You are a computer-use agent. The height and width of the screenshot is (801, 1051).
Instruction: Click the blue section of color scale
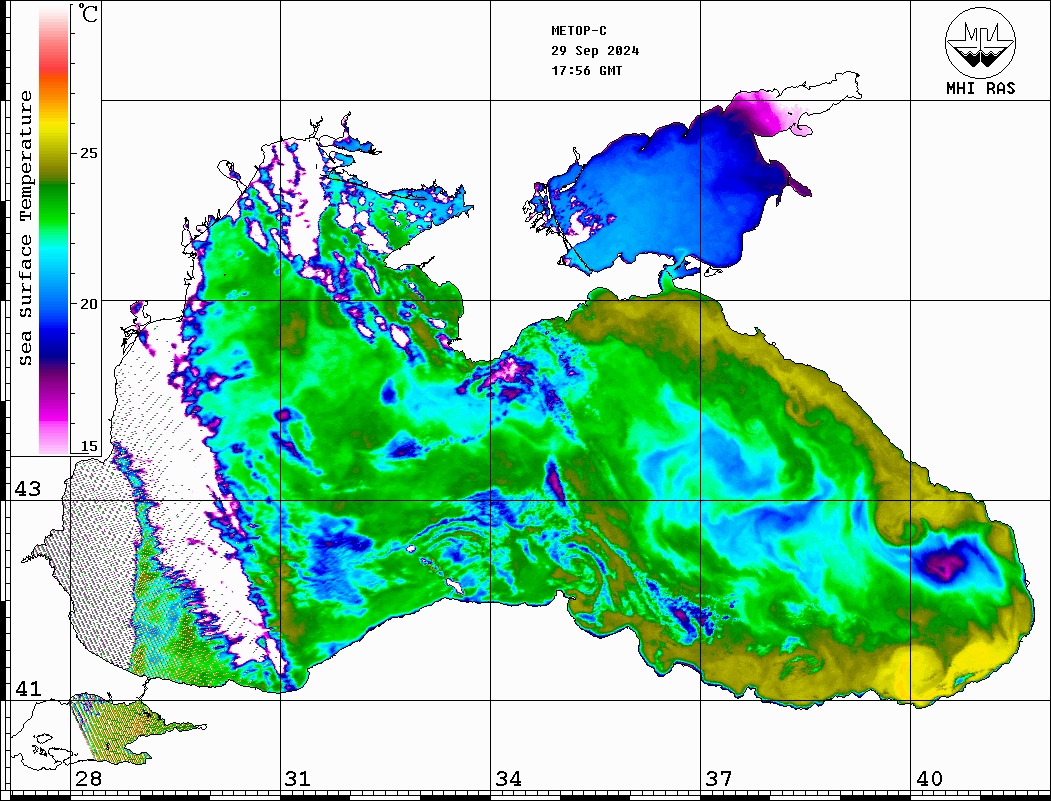tap(54, 325)
